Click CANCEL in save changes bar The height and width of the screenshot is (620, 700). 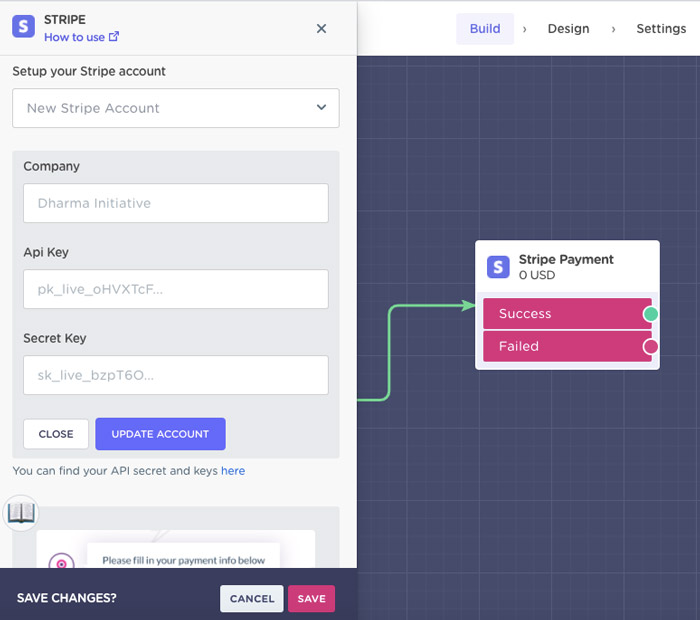point(252,599)
